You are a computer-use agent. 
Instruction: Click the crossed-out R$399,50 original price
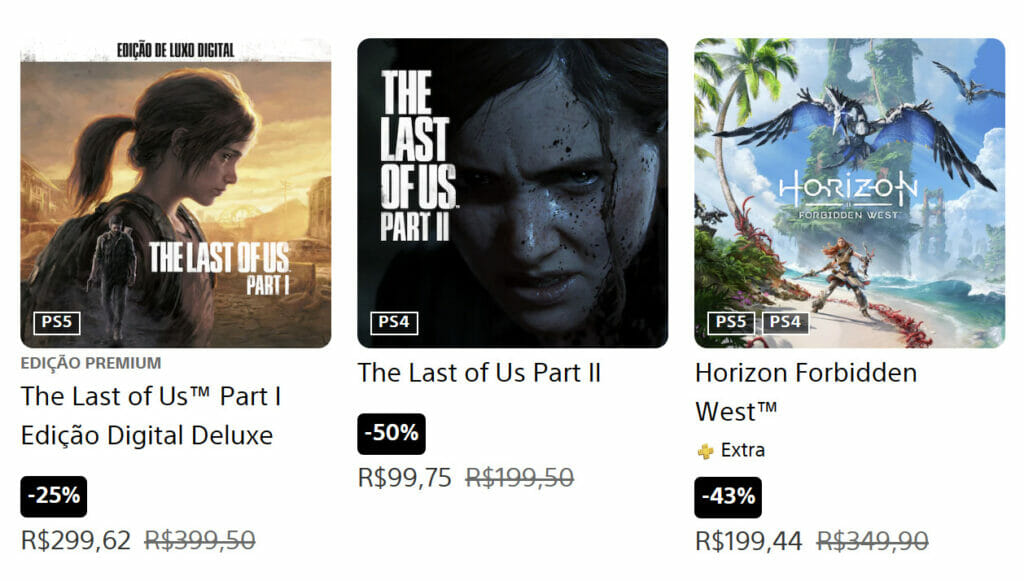point(200,541)
